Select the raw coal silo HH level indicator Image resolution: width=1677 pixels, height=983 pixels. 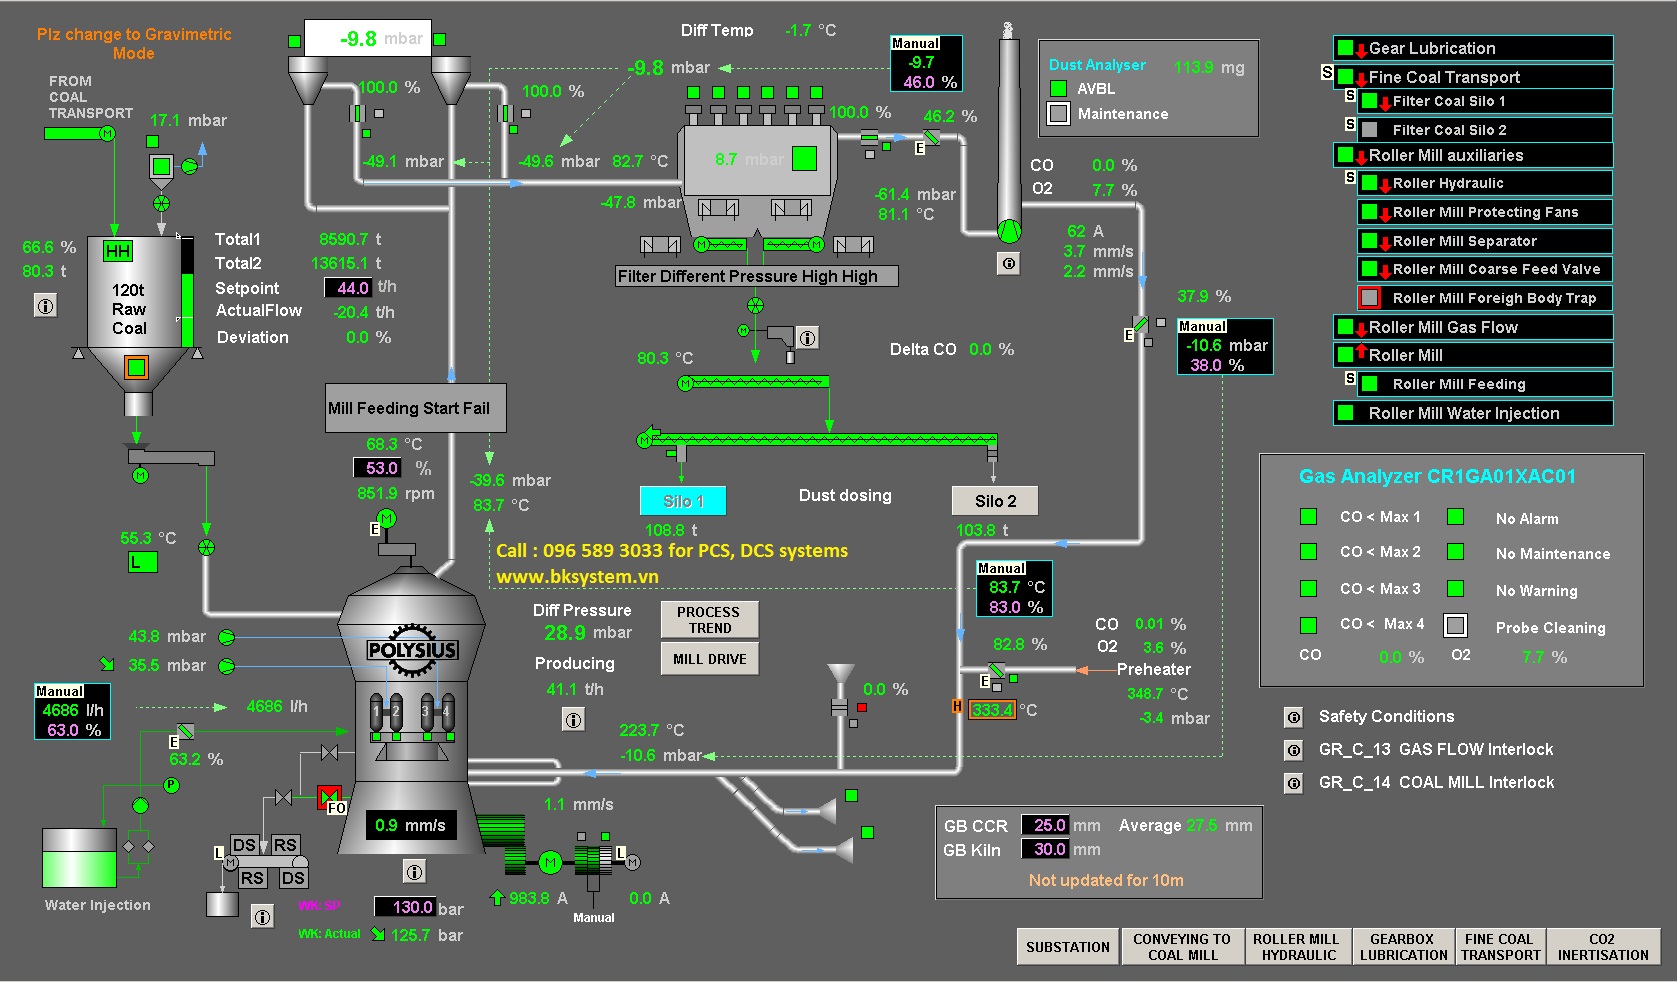pyautogui.click(x=118, y=251)
